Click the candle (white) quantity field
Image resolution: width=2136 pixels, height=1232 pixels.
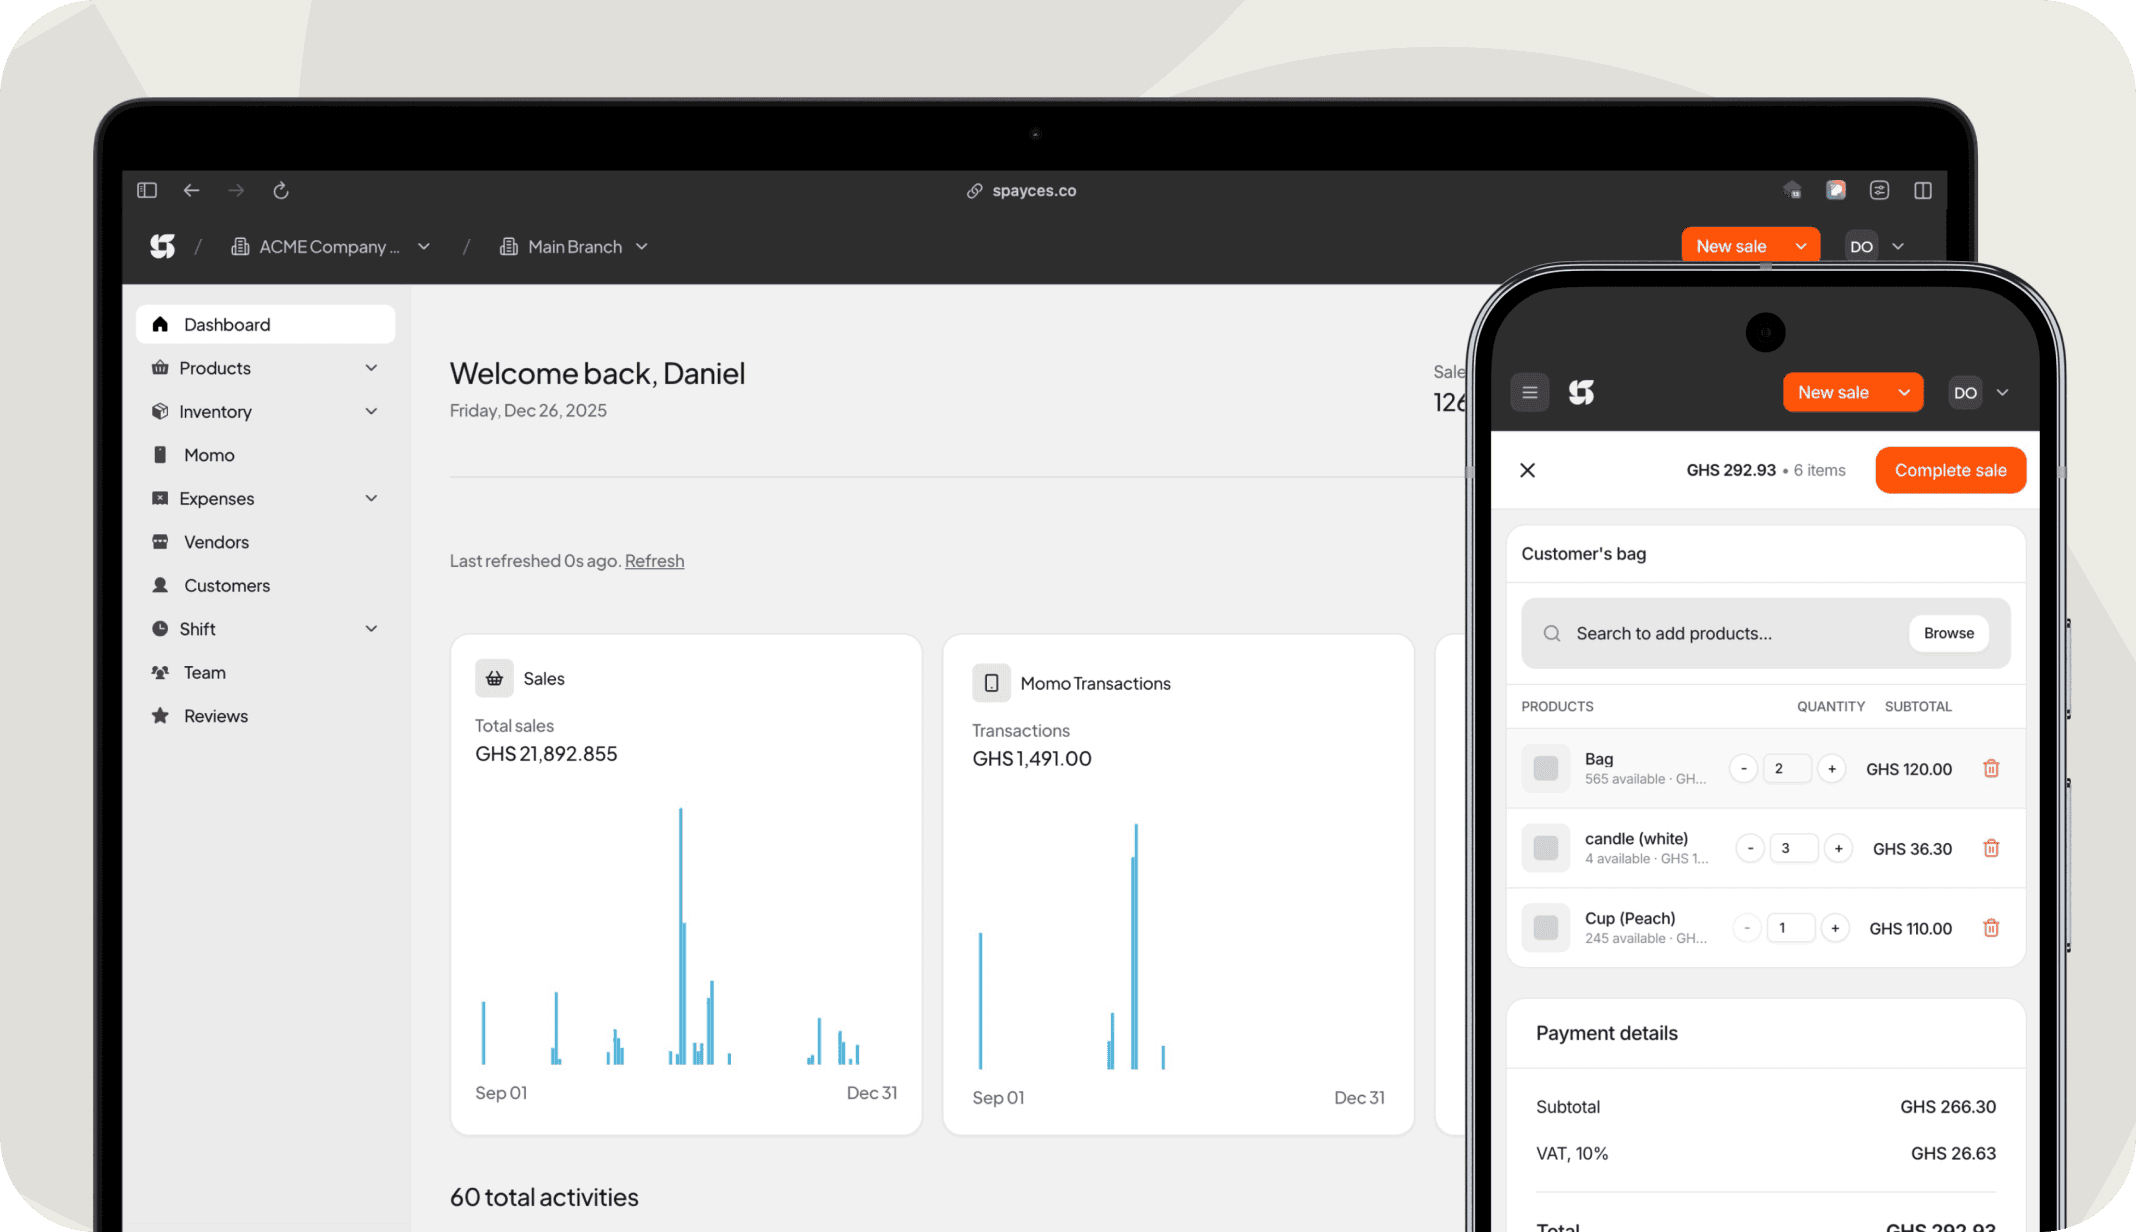point(1793,848)
